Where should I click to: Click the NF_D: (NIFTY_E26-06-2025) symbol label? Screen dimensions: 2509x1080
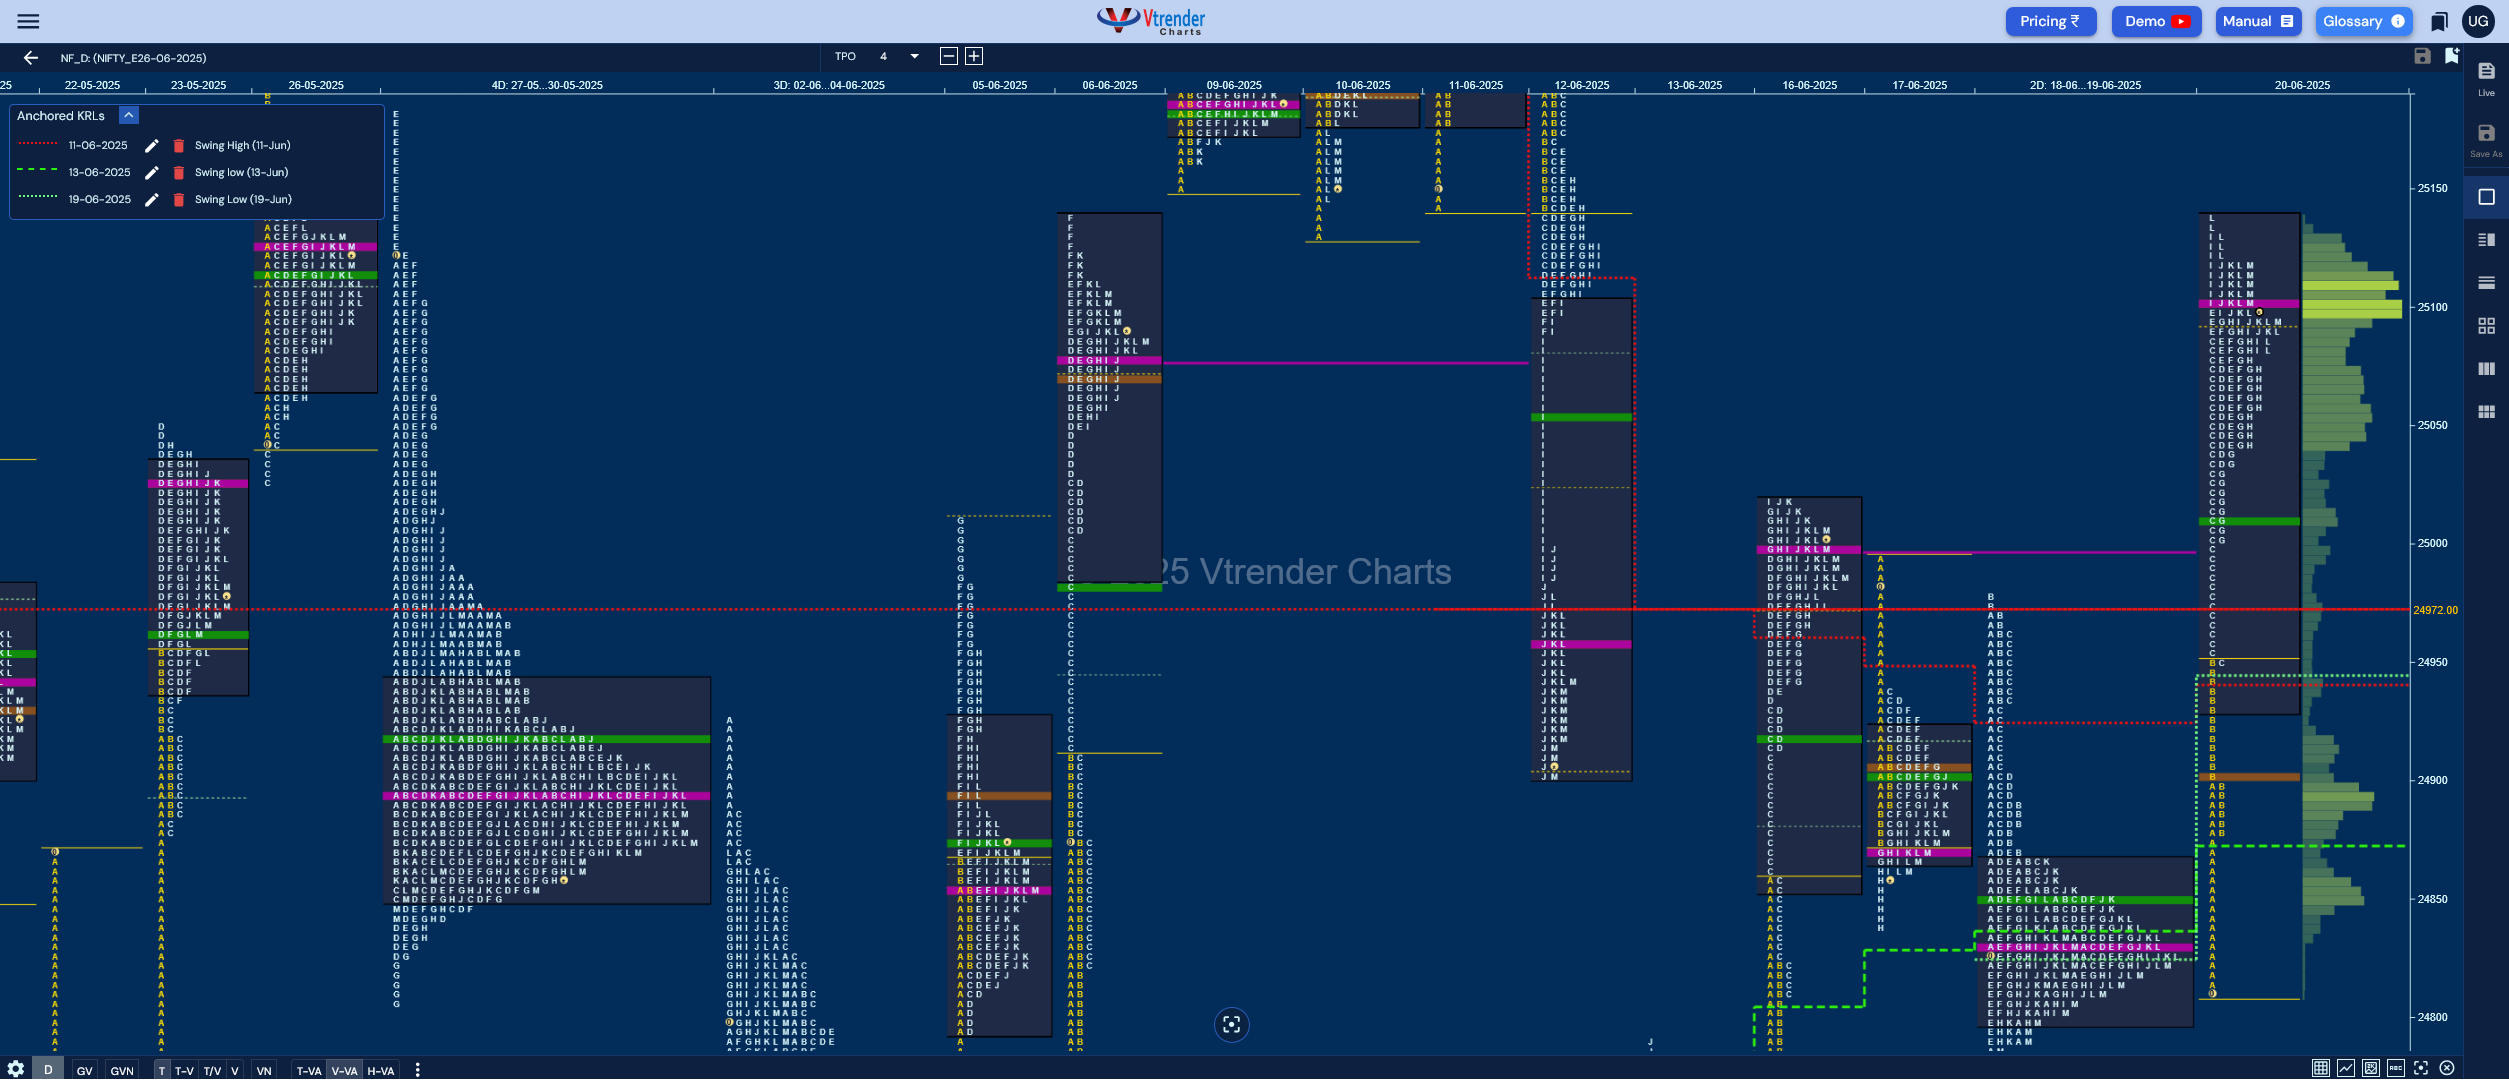pyautogui.click(x=133, y=58)
